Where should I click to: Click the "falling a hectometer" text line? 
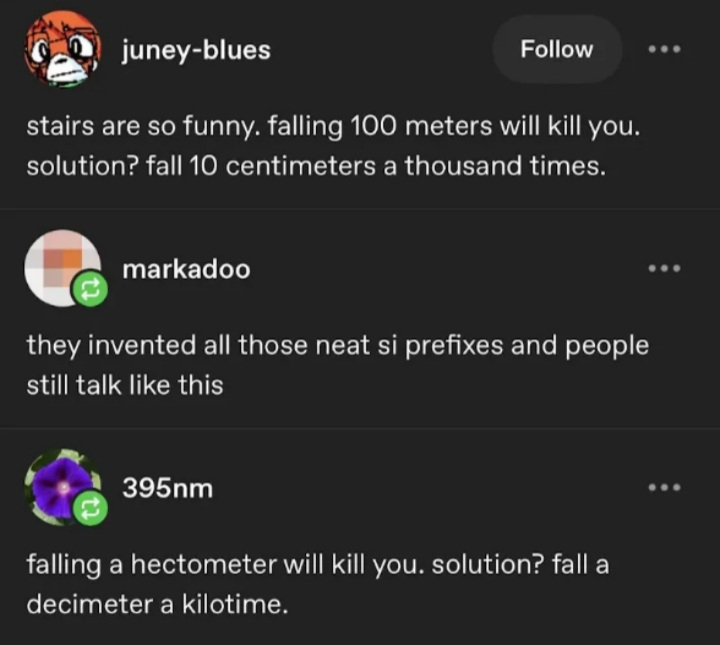pyautogui.click(x=317, y=564)
